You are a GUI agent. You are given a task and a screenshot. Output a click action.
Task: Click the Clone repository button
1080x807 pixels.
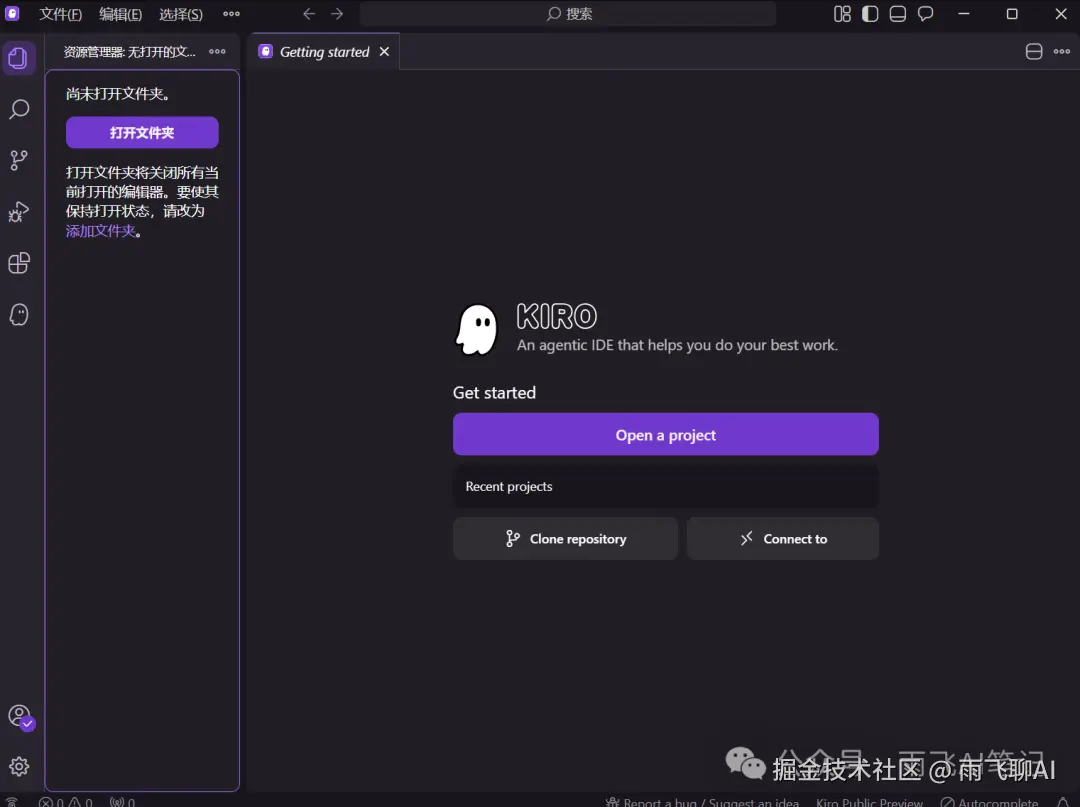565,539
